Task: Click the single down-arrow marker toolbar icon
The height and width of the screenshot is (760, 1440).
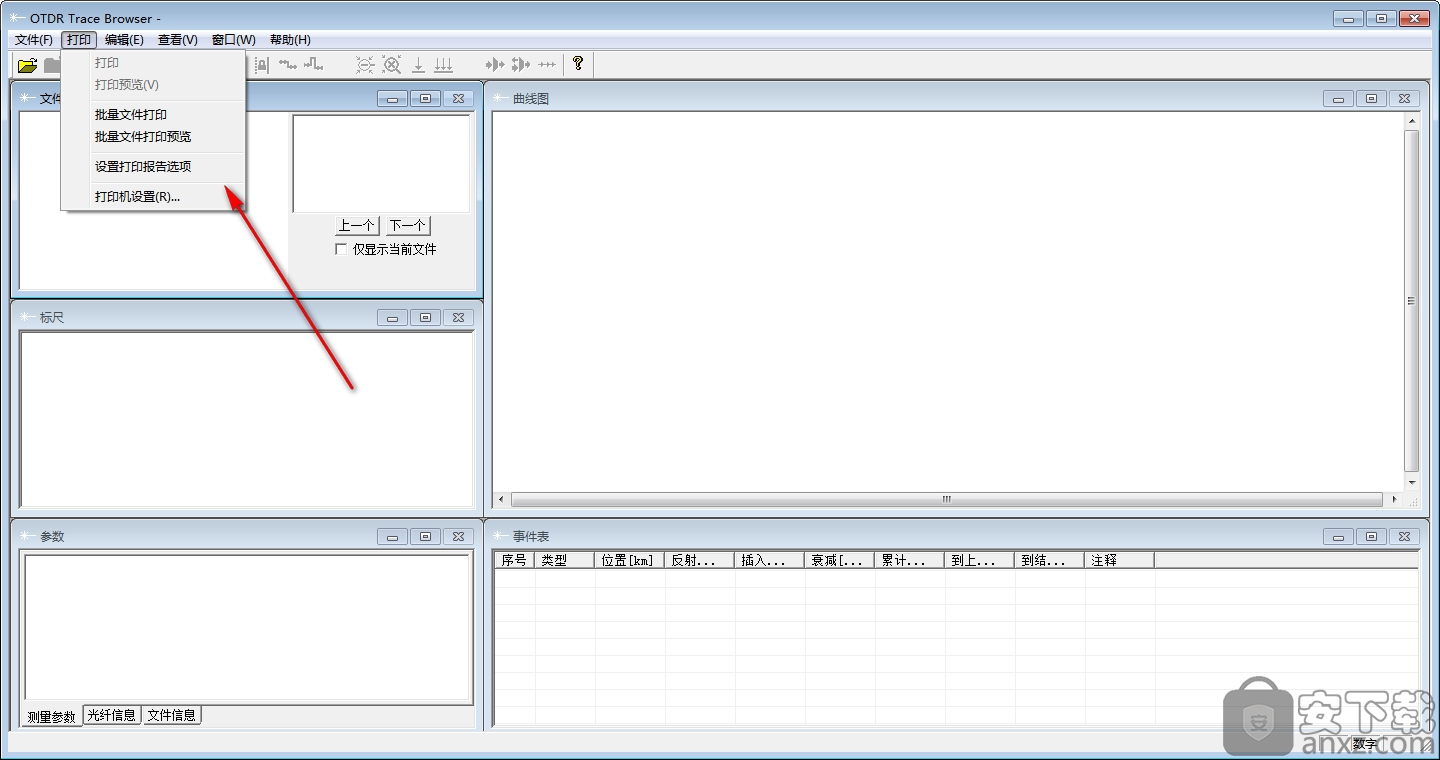Action: tap(419, 65)
